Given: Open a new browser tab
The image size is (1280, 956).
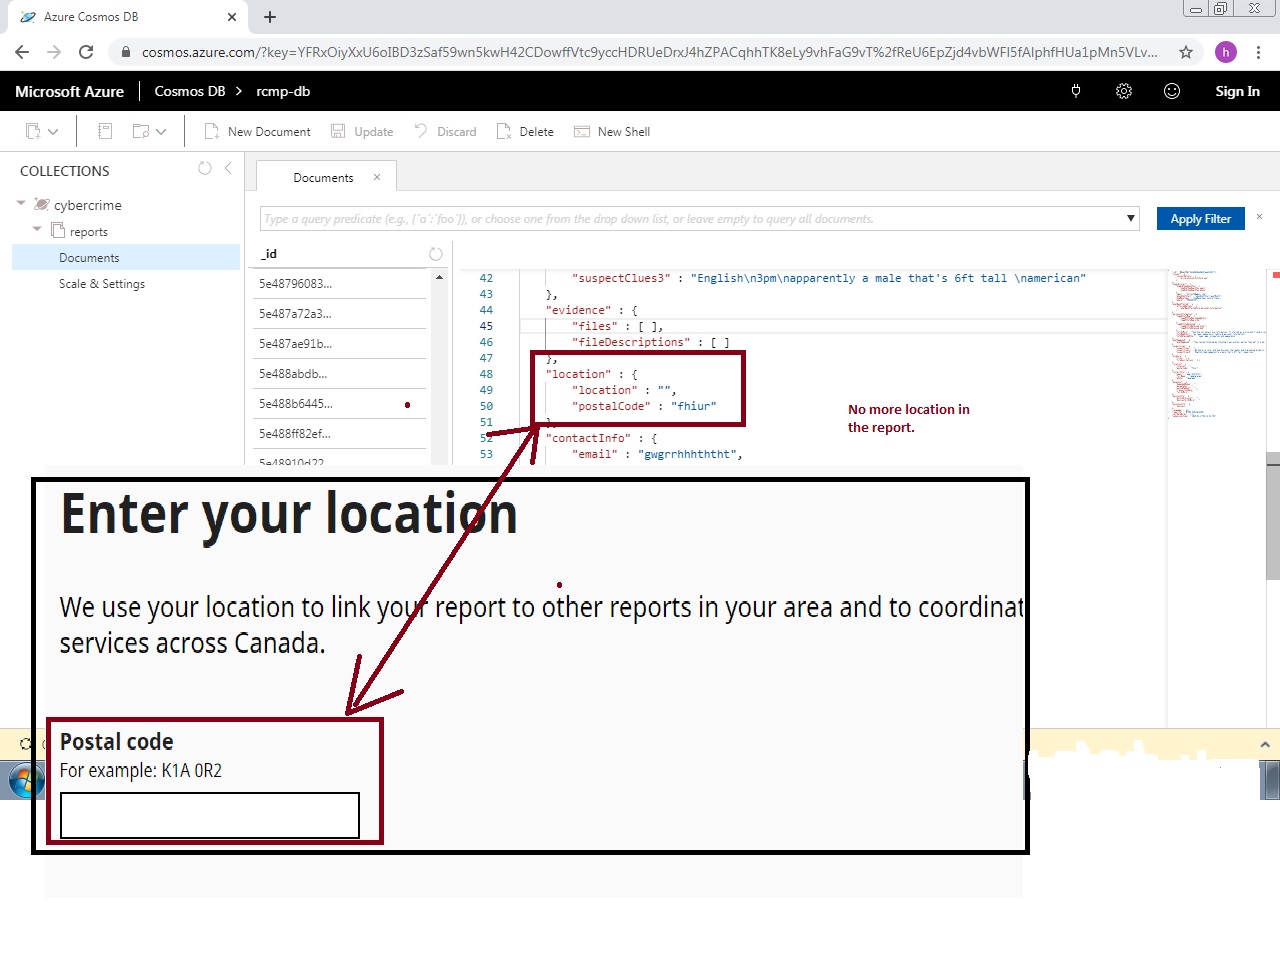Looking at the screenshot, I should click(270, 17).
